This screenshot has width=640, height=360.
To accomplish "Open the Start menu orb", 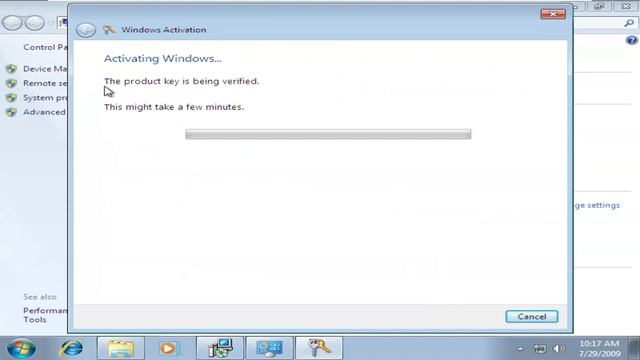I will (21, 349).
